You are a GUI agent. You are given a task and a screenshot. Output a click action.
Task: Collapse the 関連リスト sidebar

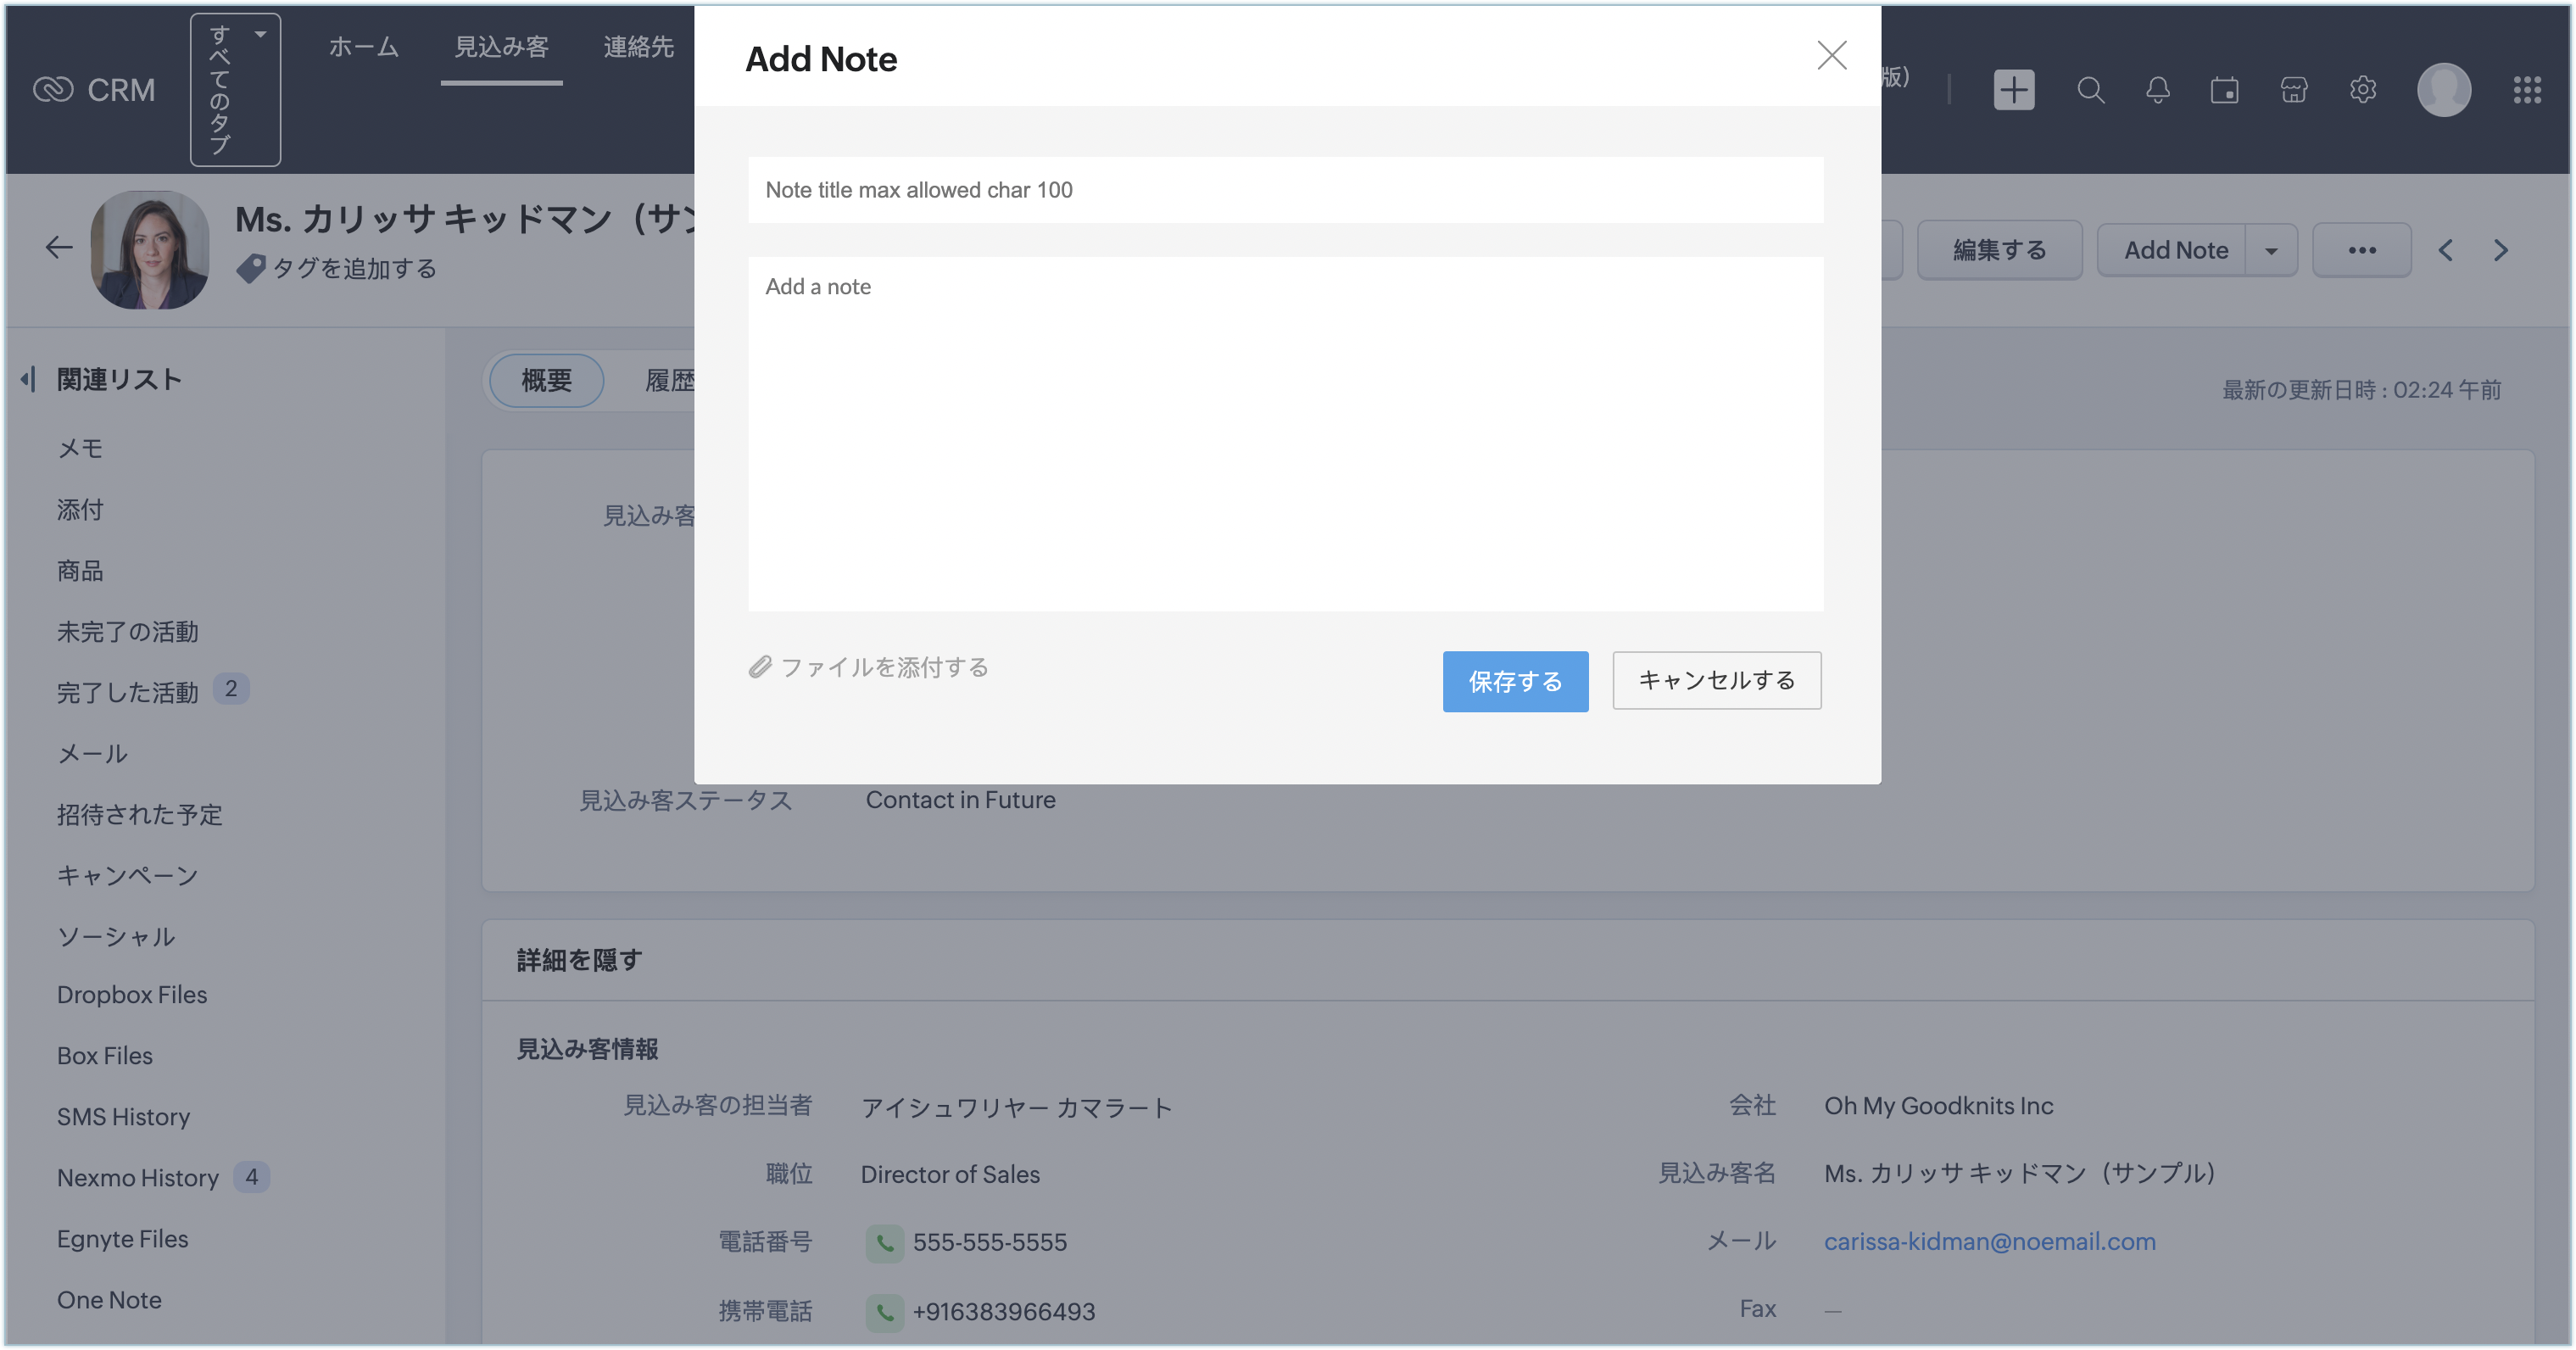tap(29, 379)
